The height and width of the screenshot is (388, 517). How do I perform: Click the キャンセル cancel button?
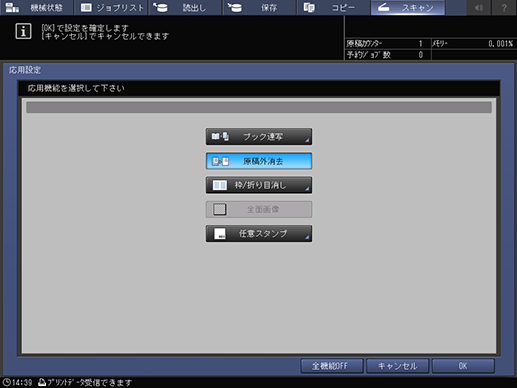(397, 366)
